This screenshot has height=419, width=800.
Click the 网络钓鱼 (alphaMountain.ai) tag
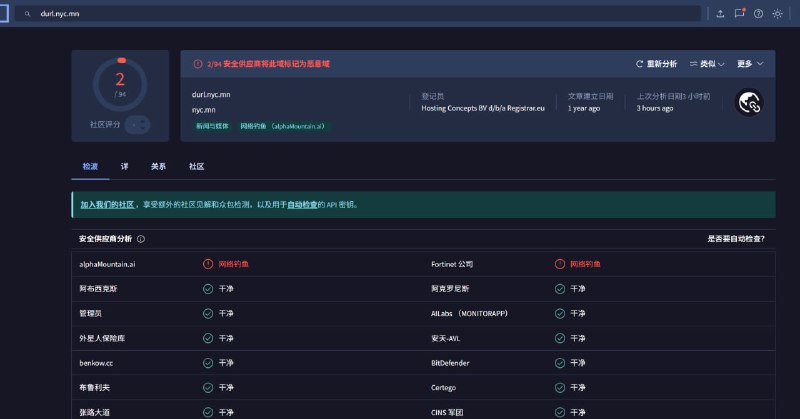click(x=282, y=126)
